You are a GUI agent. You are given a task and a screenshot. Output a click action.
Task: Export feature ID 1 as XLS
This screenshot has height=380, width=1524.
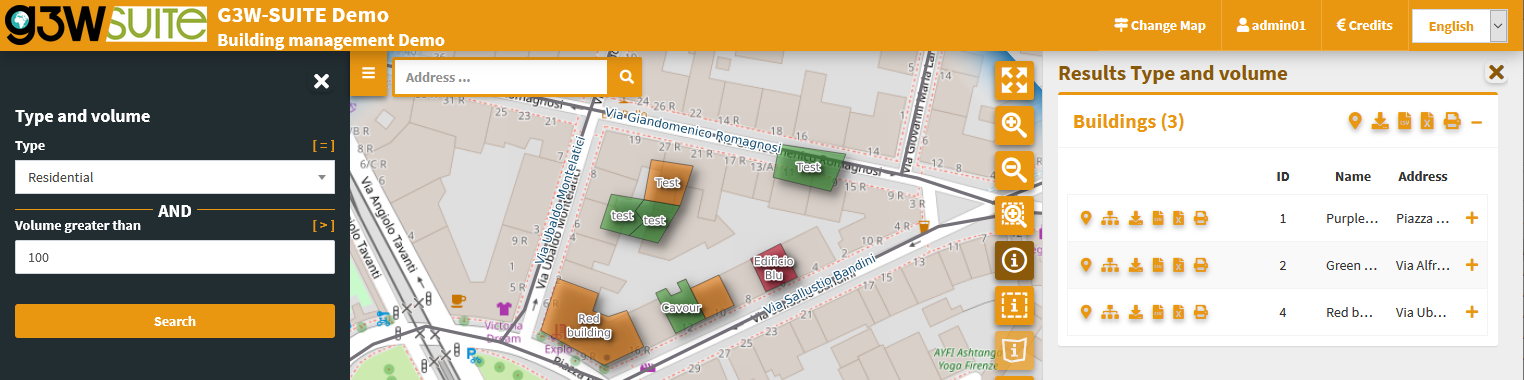[1178, 218]
